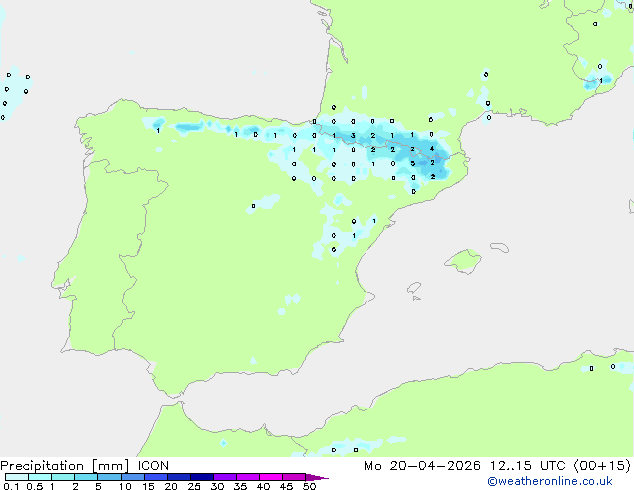Click the Ibiza island outline on the map
This screenshot has width=634, height=490.
pyautogui.click(x=414, y=288)
